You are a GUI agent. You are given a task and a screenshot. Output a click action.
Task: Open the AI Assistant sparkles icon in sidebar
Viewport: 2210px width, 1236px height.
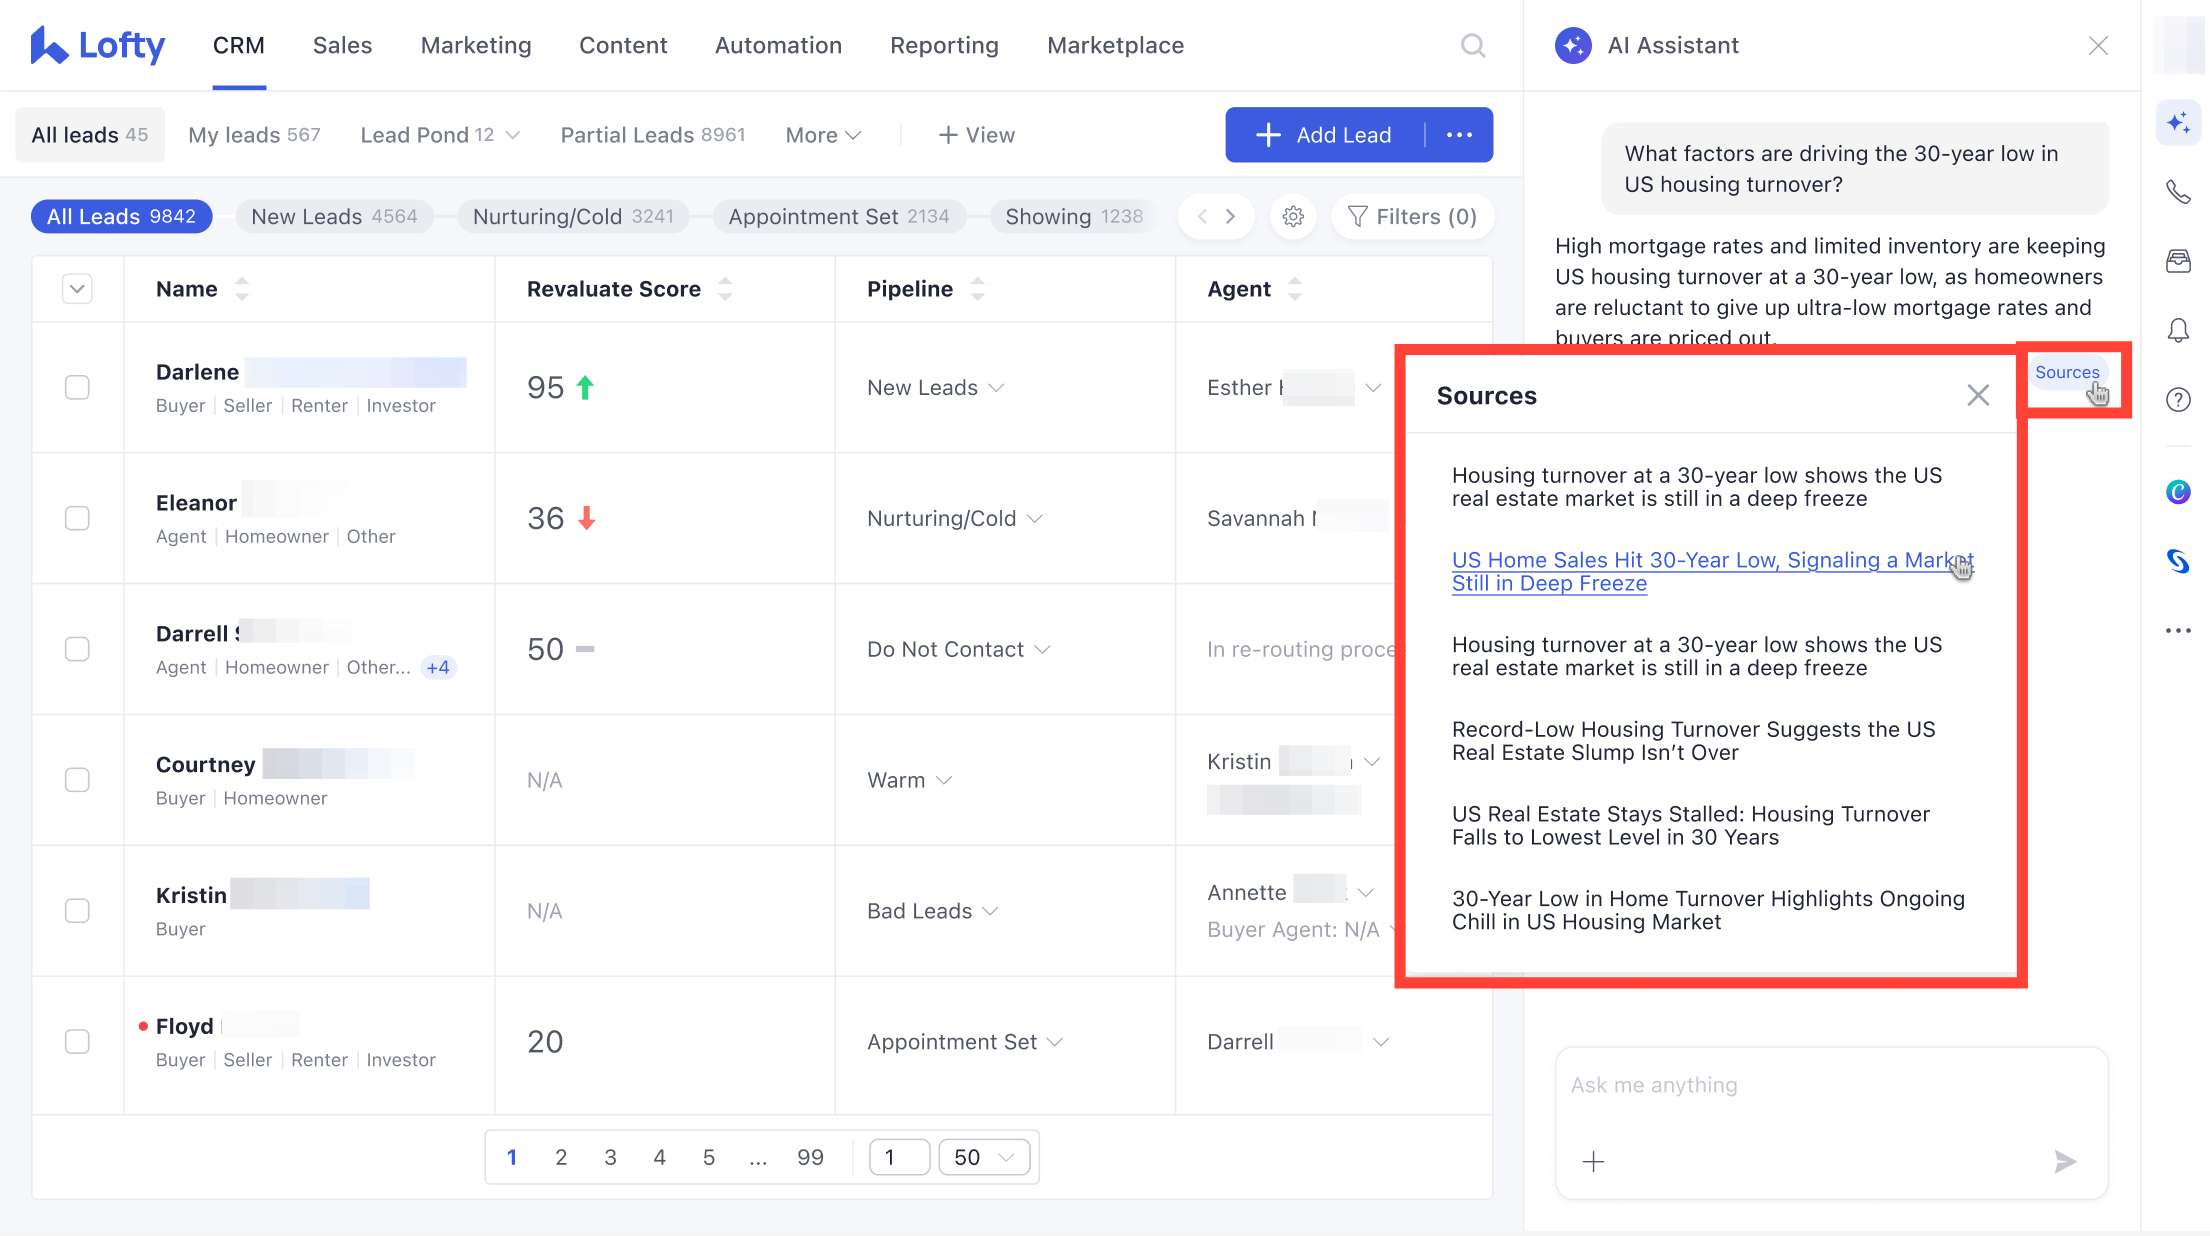(x=2178, y=122)
